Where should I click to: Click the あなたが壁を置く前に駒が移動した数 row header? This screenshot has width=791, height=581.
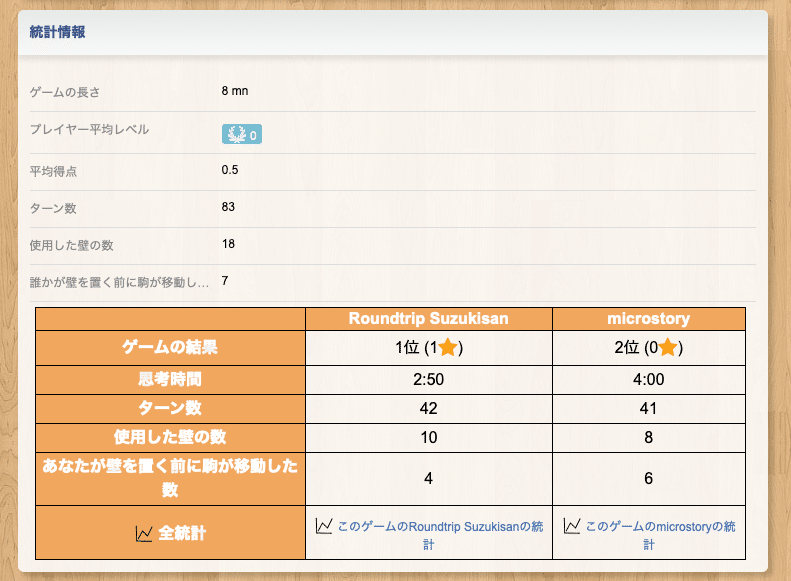coord(171,479)
